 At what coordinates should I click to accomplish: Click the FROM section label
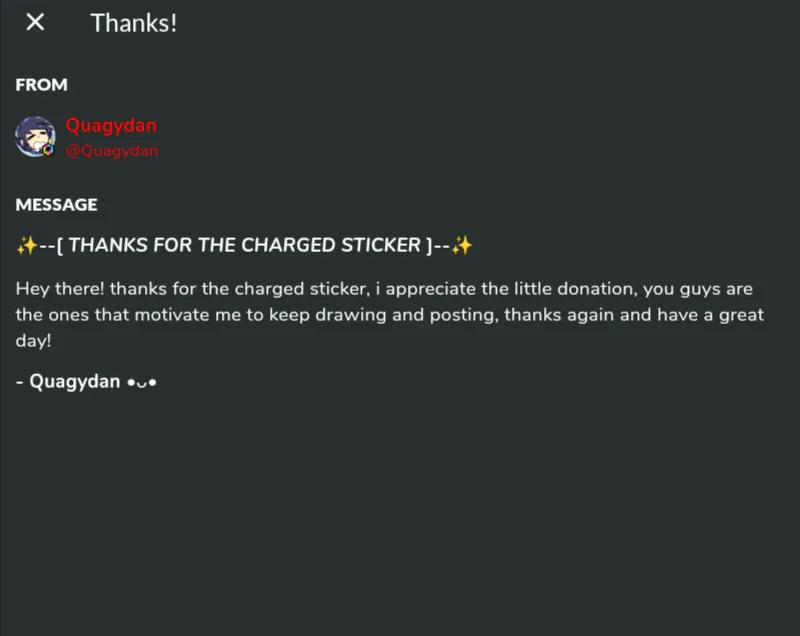[x=41, y=85]
